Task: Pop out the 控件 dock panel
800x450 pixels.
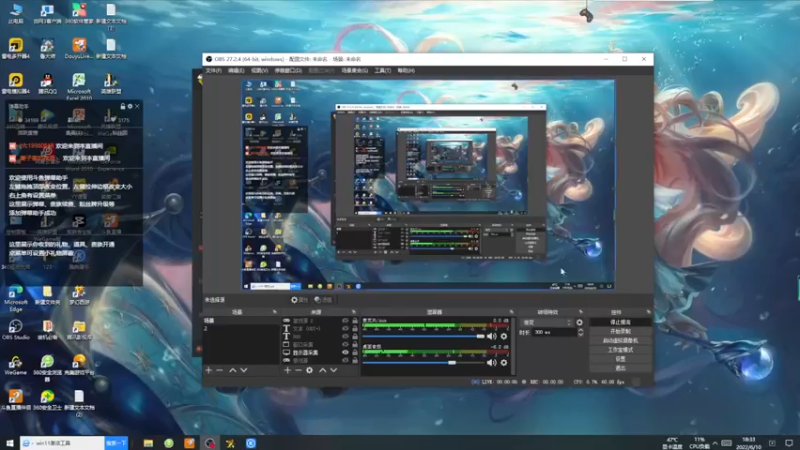Action: [x=648, y=312]
